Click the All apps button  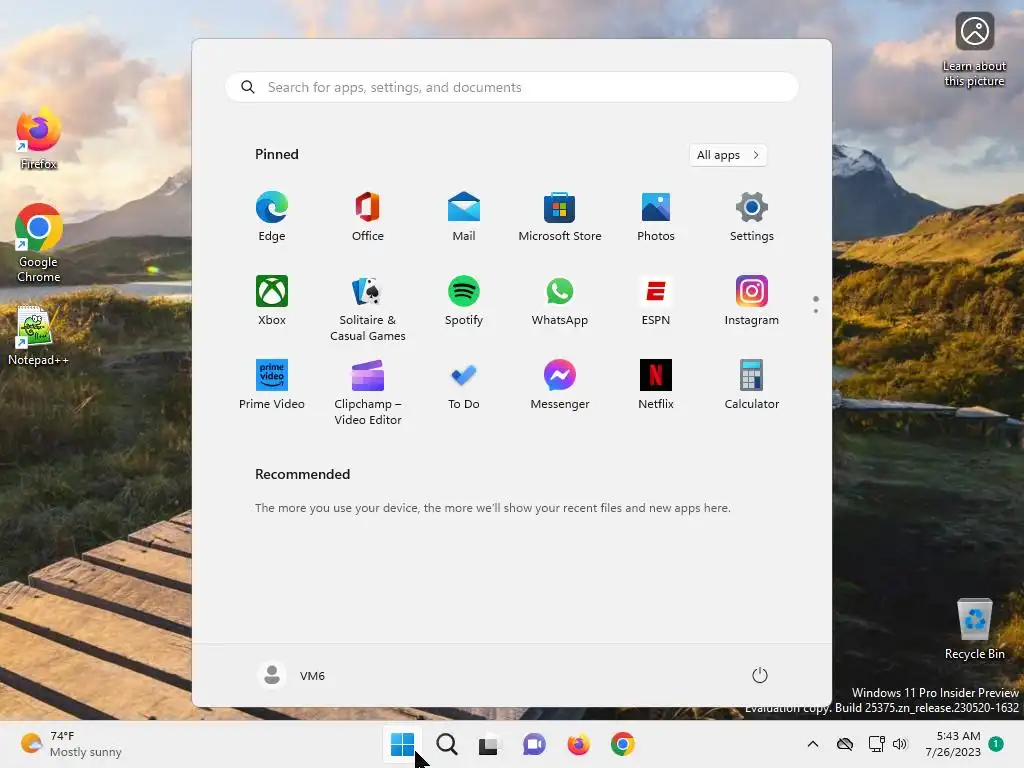(x=728, y=155)
